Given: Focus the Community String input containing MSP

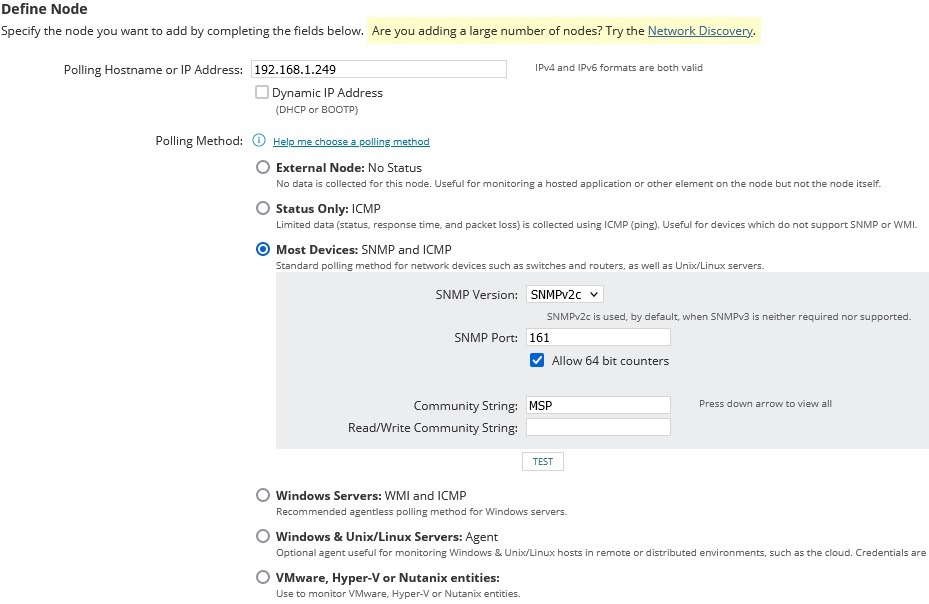Looking at the screenshot, I should (597, 405).
